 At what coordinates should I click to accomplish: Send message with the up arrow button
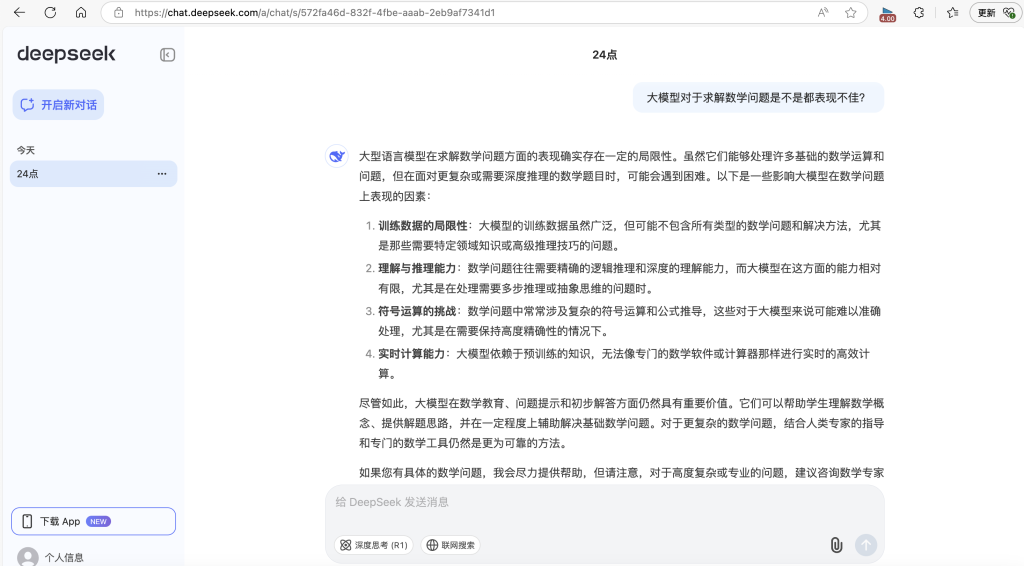[866, 545]
